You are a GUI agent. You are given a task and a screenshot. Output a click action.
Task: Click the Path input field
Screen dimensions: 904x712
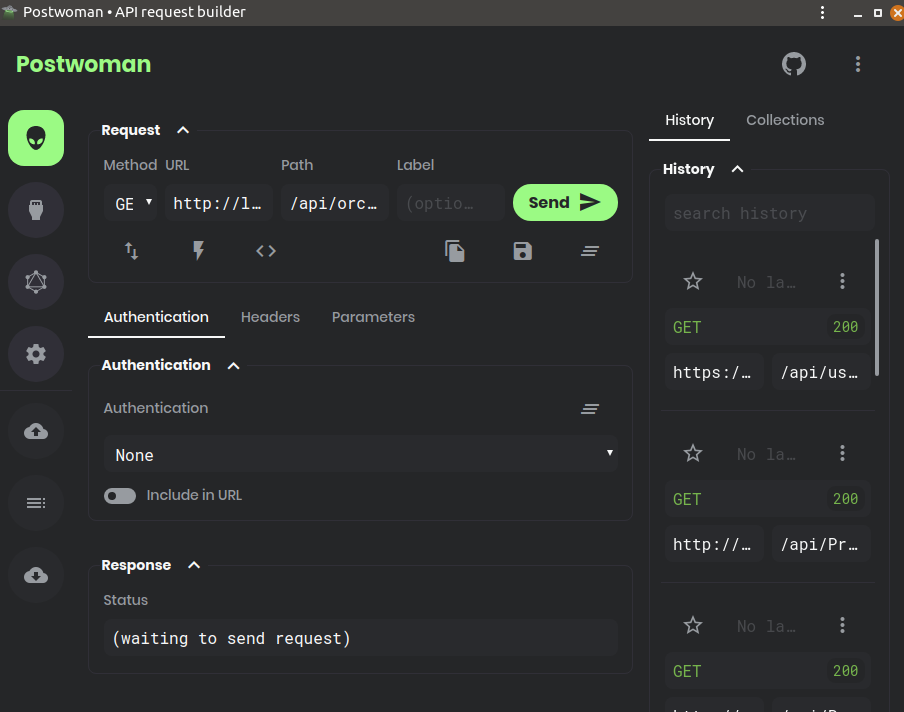(x=335, y=203)
